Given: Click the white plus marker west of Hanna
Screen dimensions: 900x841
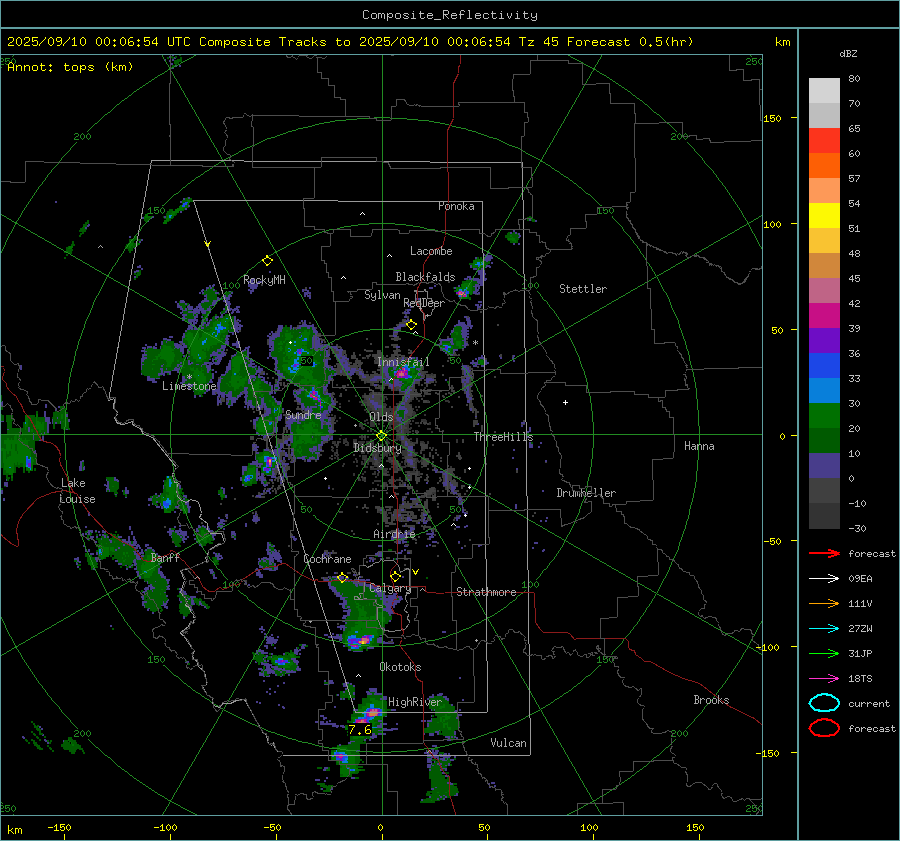Looking at the screenshot, I should [565, 402].
